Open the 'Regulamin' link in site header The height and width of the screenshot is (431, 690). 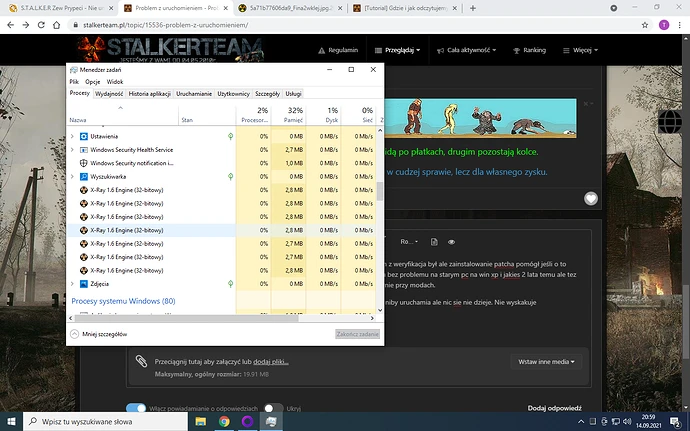[338, 50]
